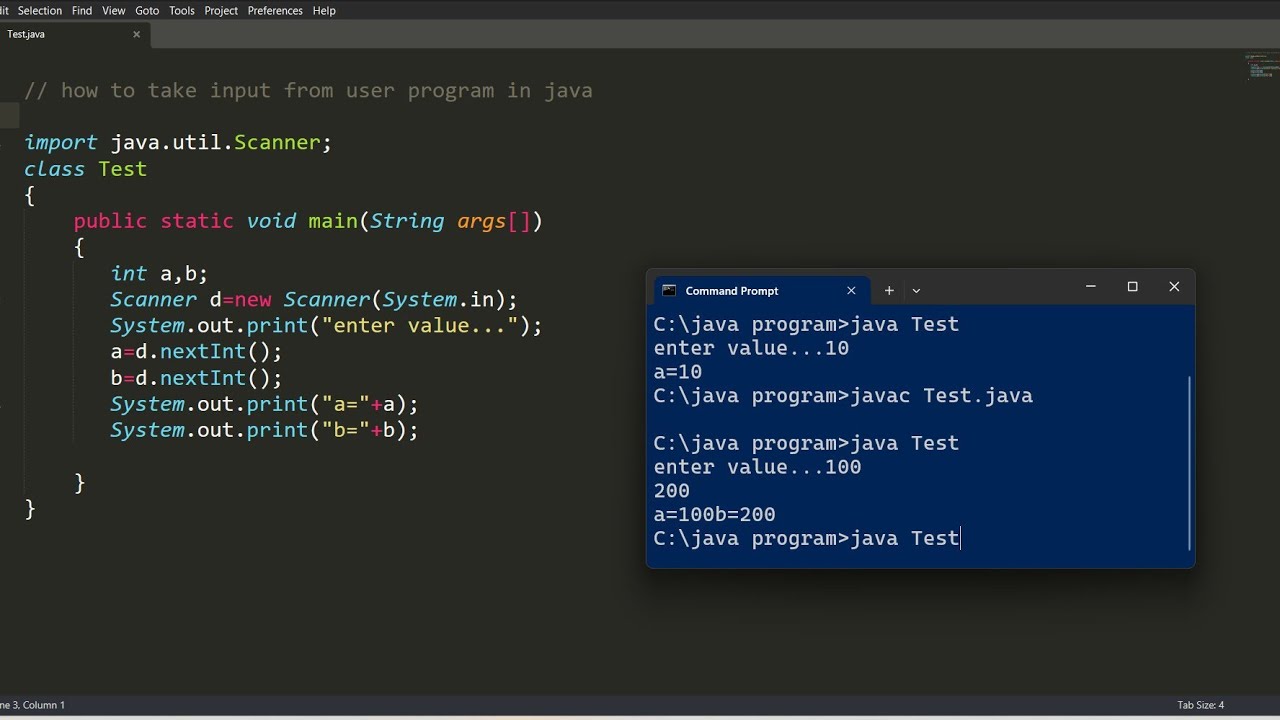Click the print statement for "b="
This screenshot has height=720, width=1280.
tap(264, 429)
